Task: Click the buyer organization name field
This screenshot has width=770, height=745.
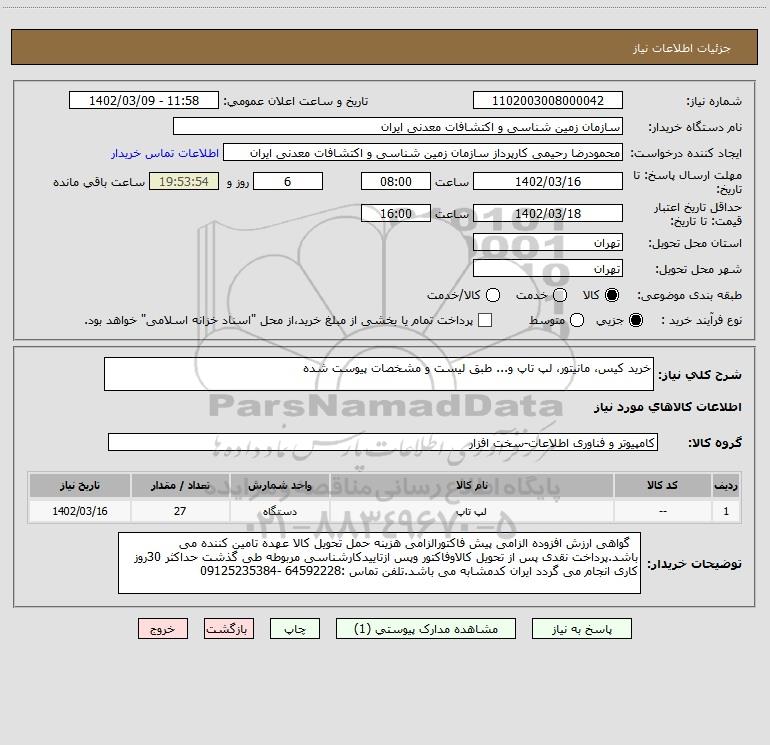Action: click(398, 127)
